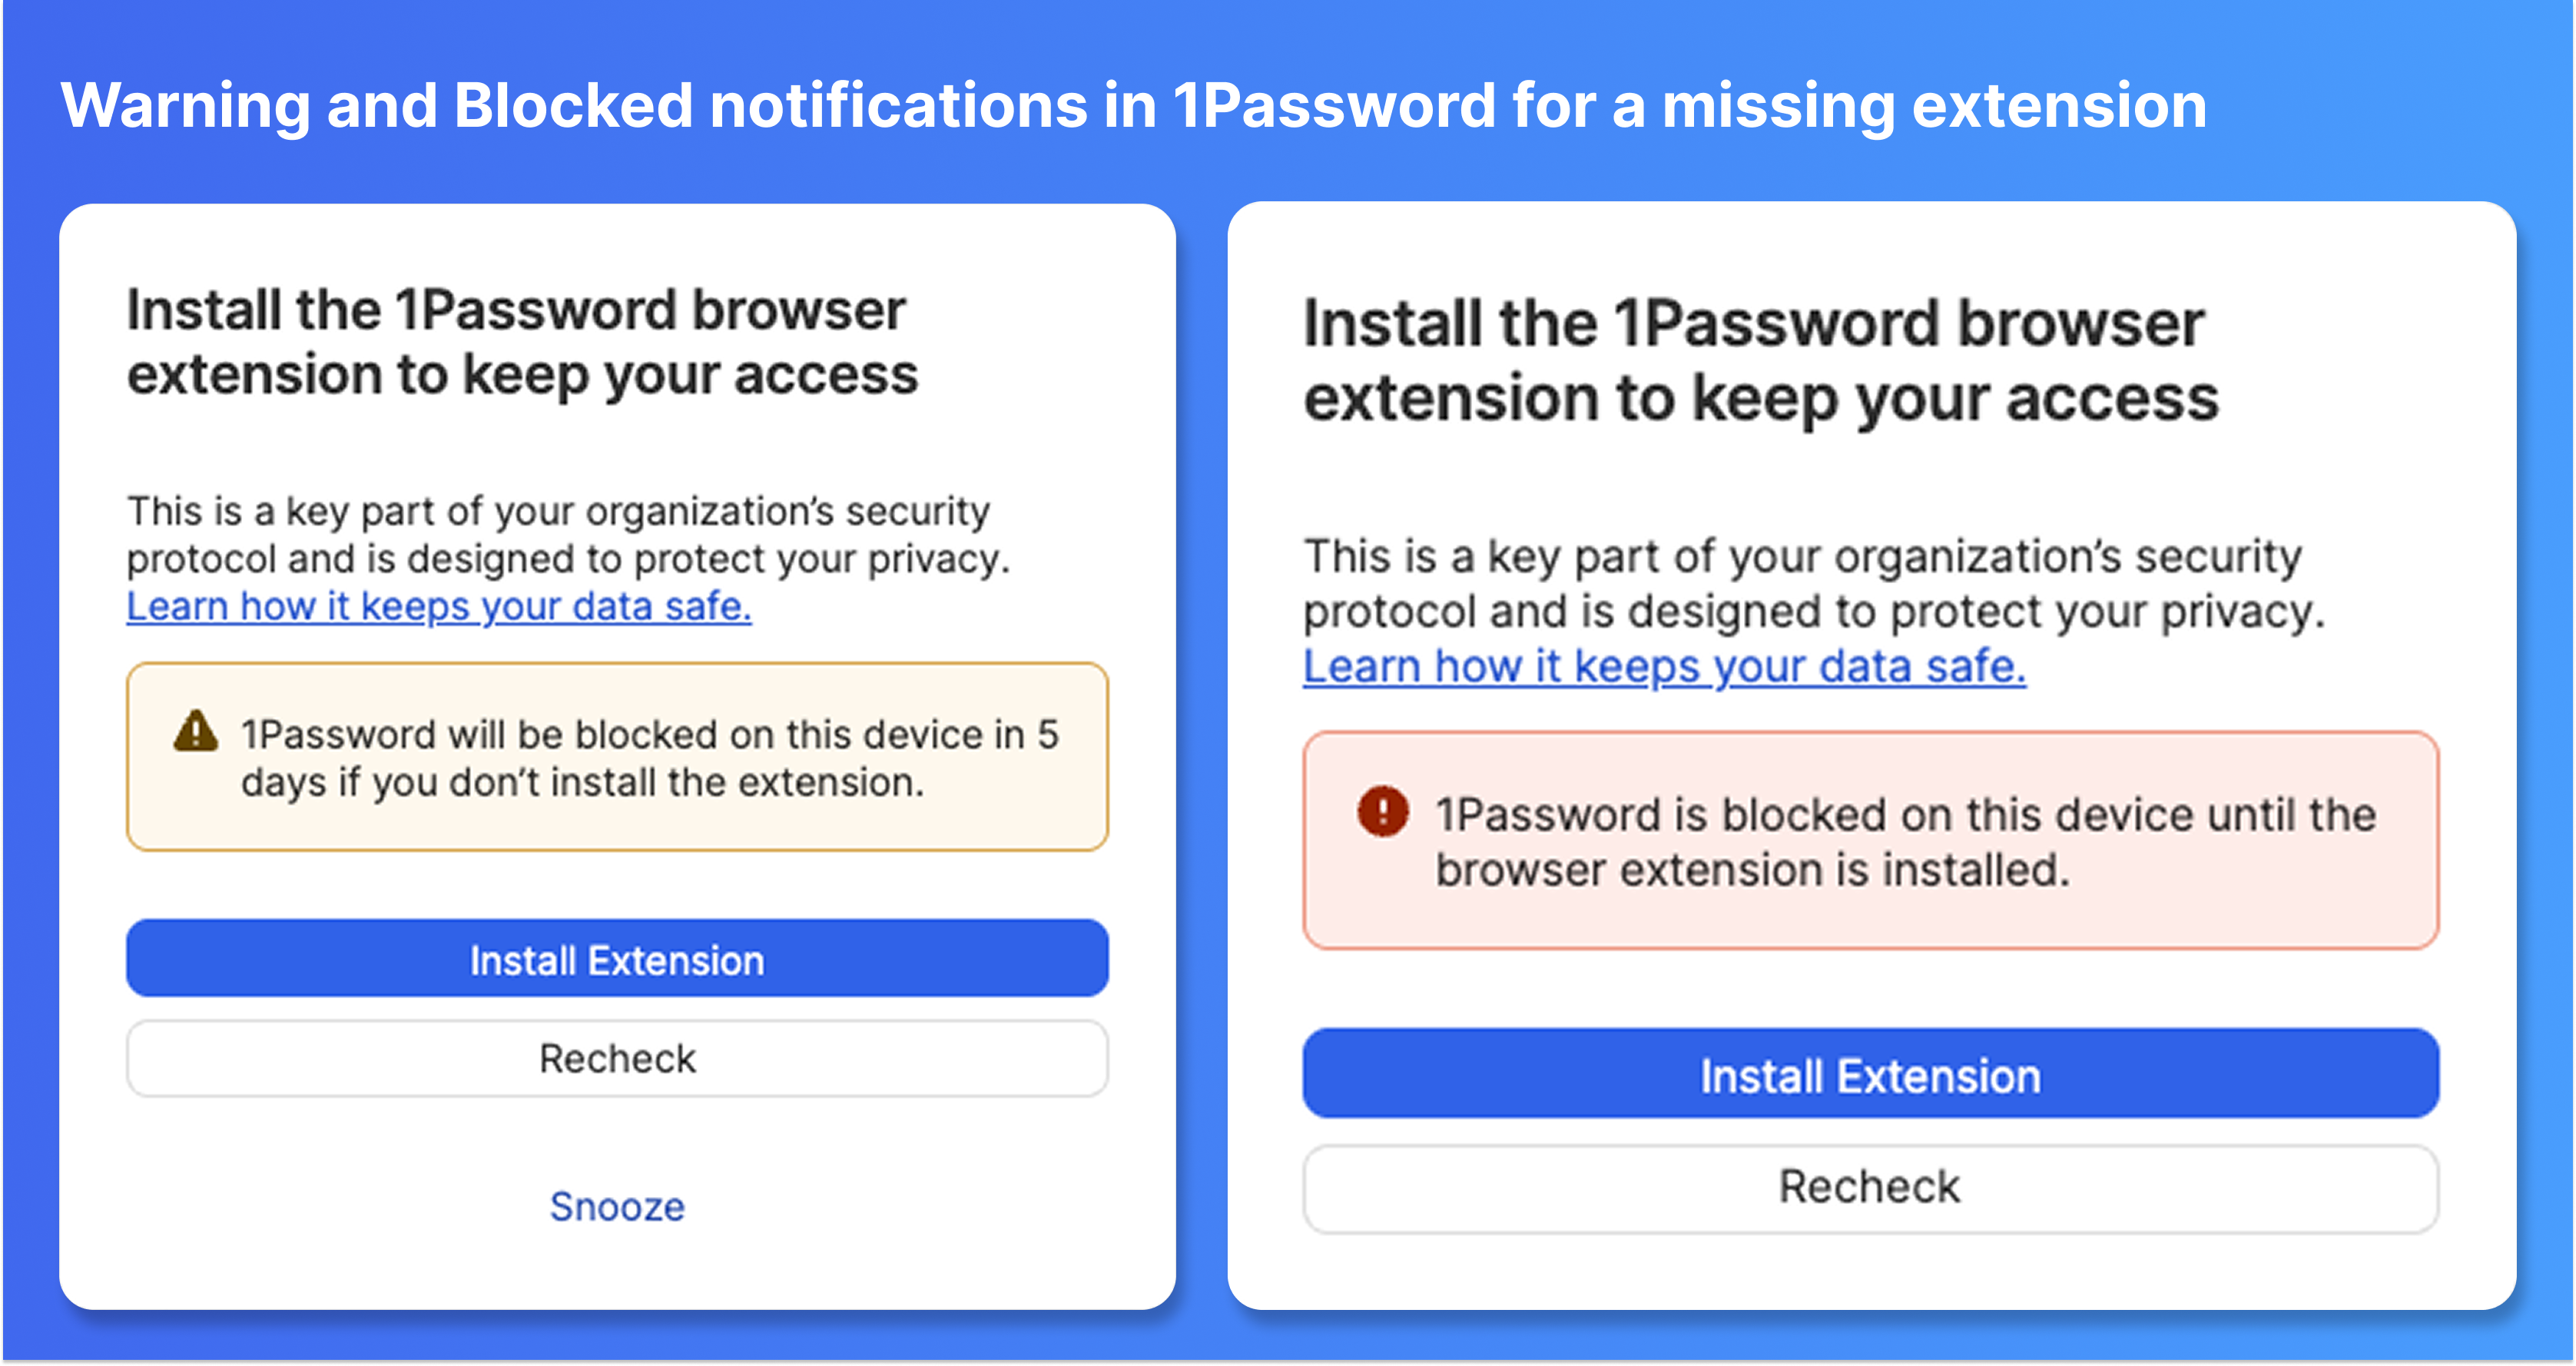The height and width of the screenshot is (1366, 2576).
Task: Click the yellow warning triangle icon
Action: [x=195, y=732]
